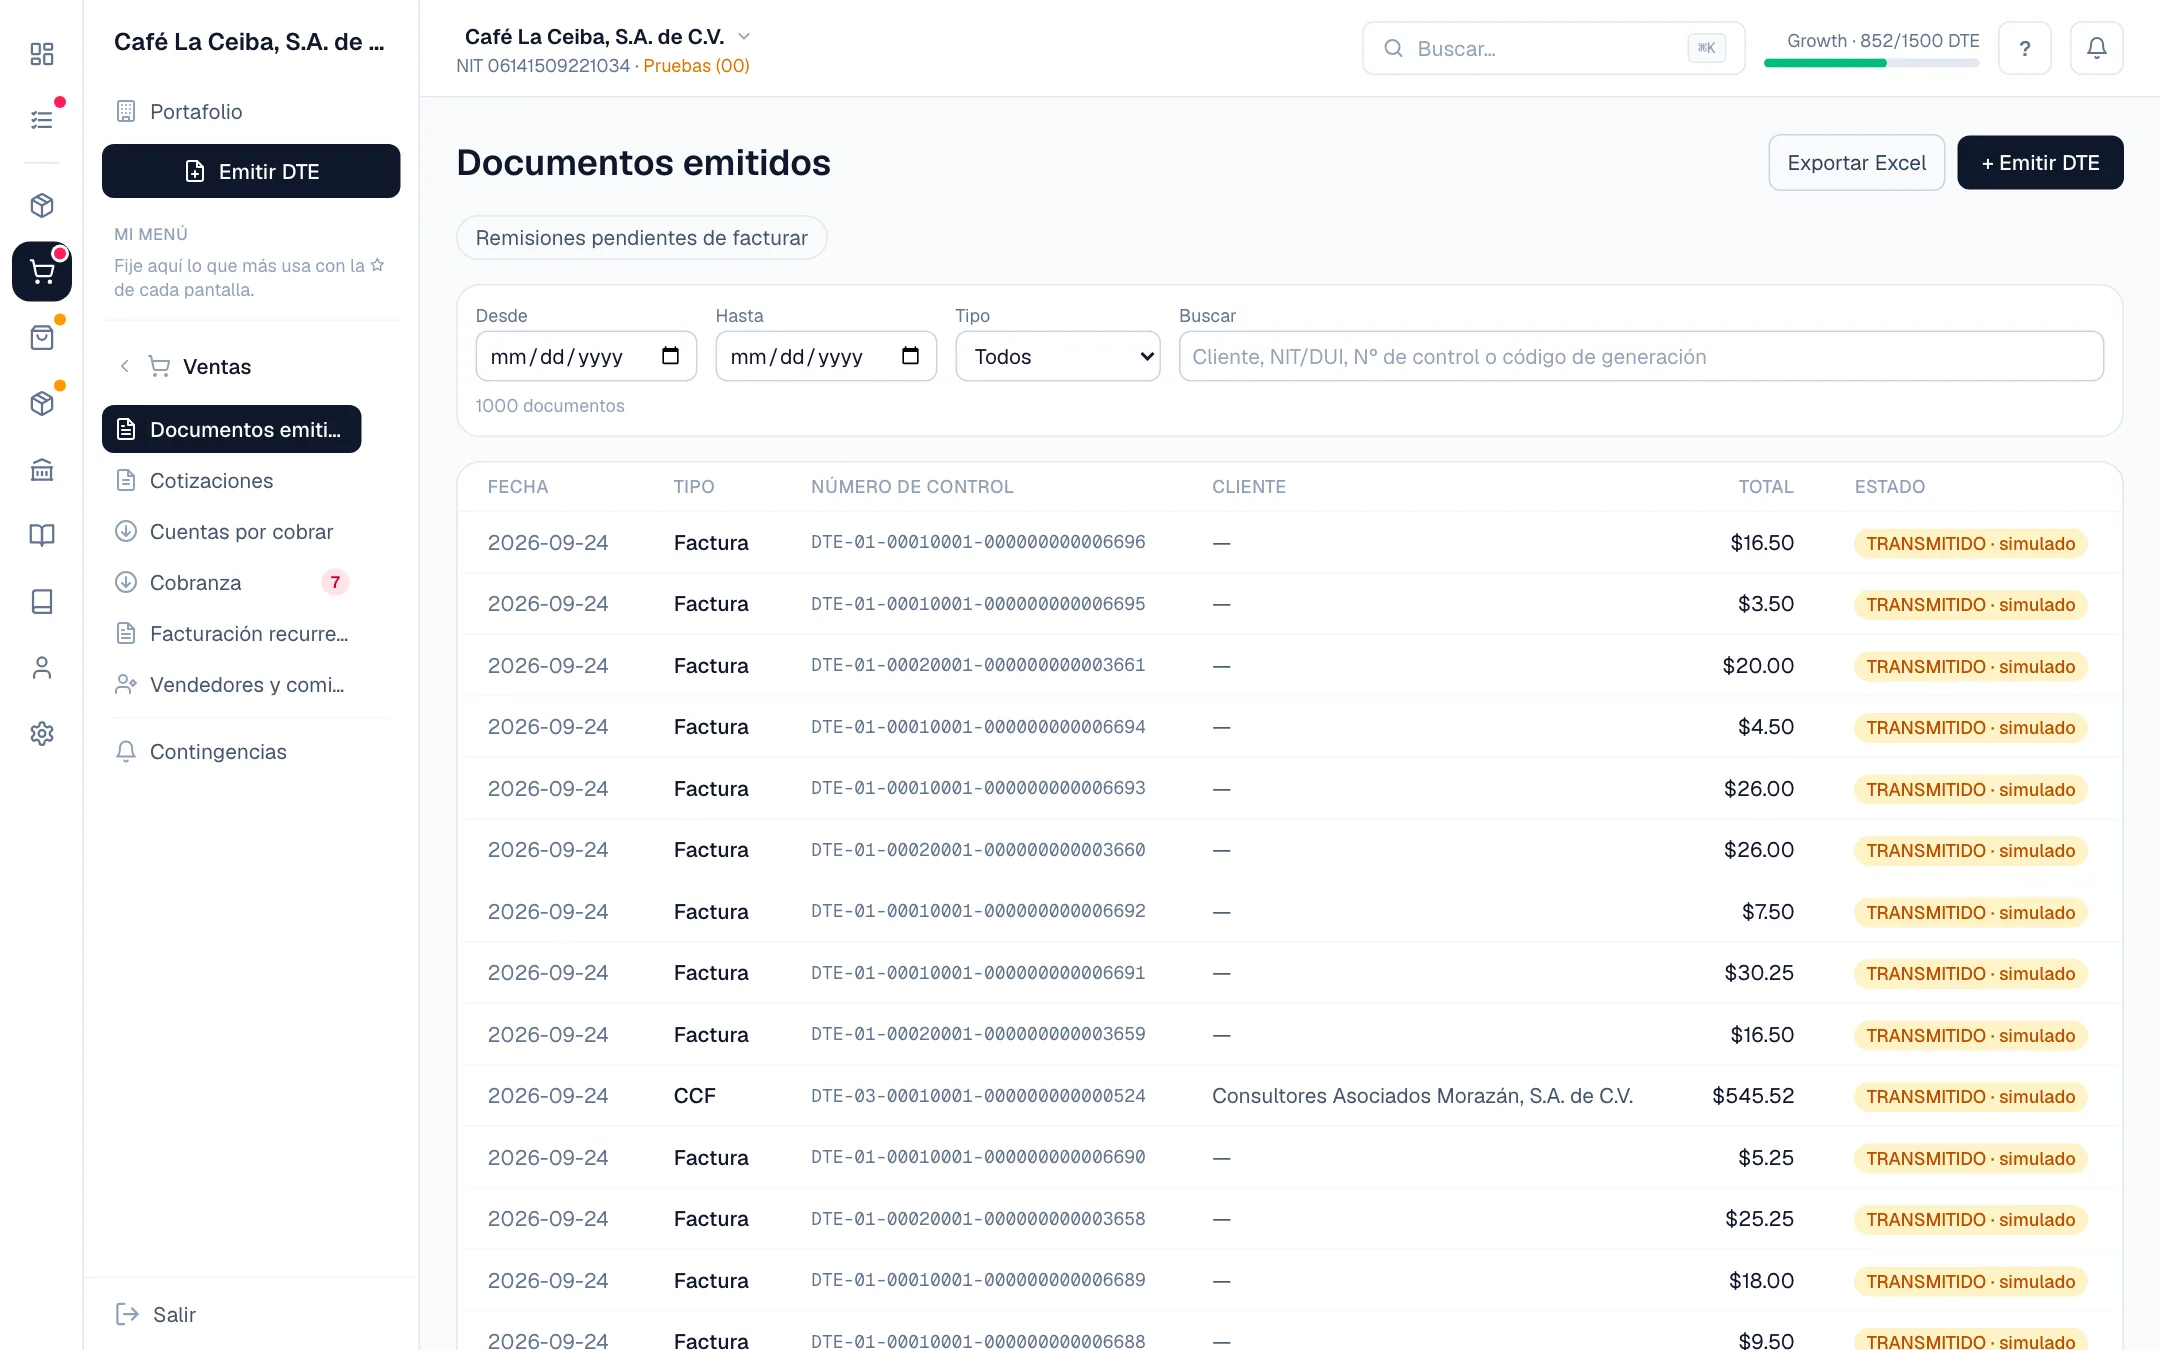Click the ESTADO column header
The width and height of the screenshot is (2160, 1350).
pos(1889,486)
